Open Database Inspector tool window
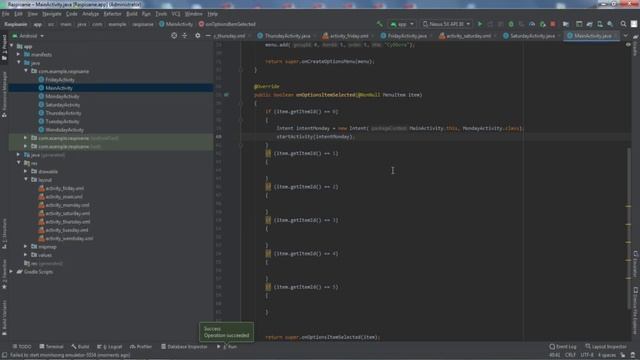640x360 pixels. pos(184,347)
